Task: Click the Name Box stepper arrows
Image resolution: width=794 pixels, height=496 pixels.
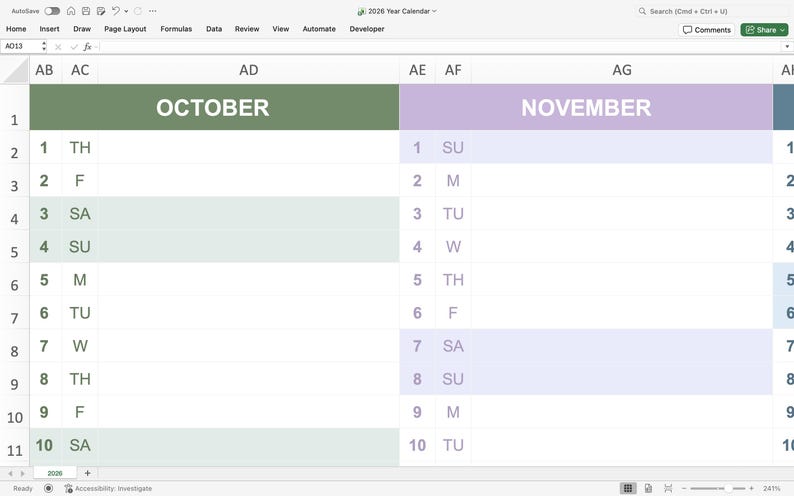Action: [44, 46]
